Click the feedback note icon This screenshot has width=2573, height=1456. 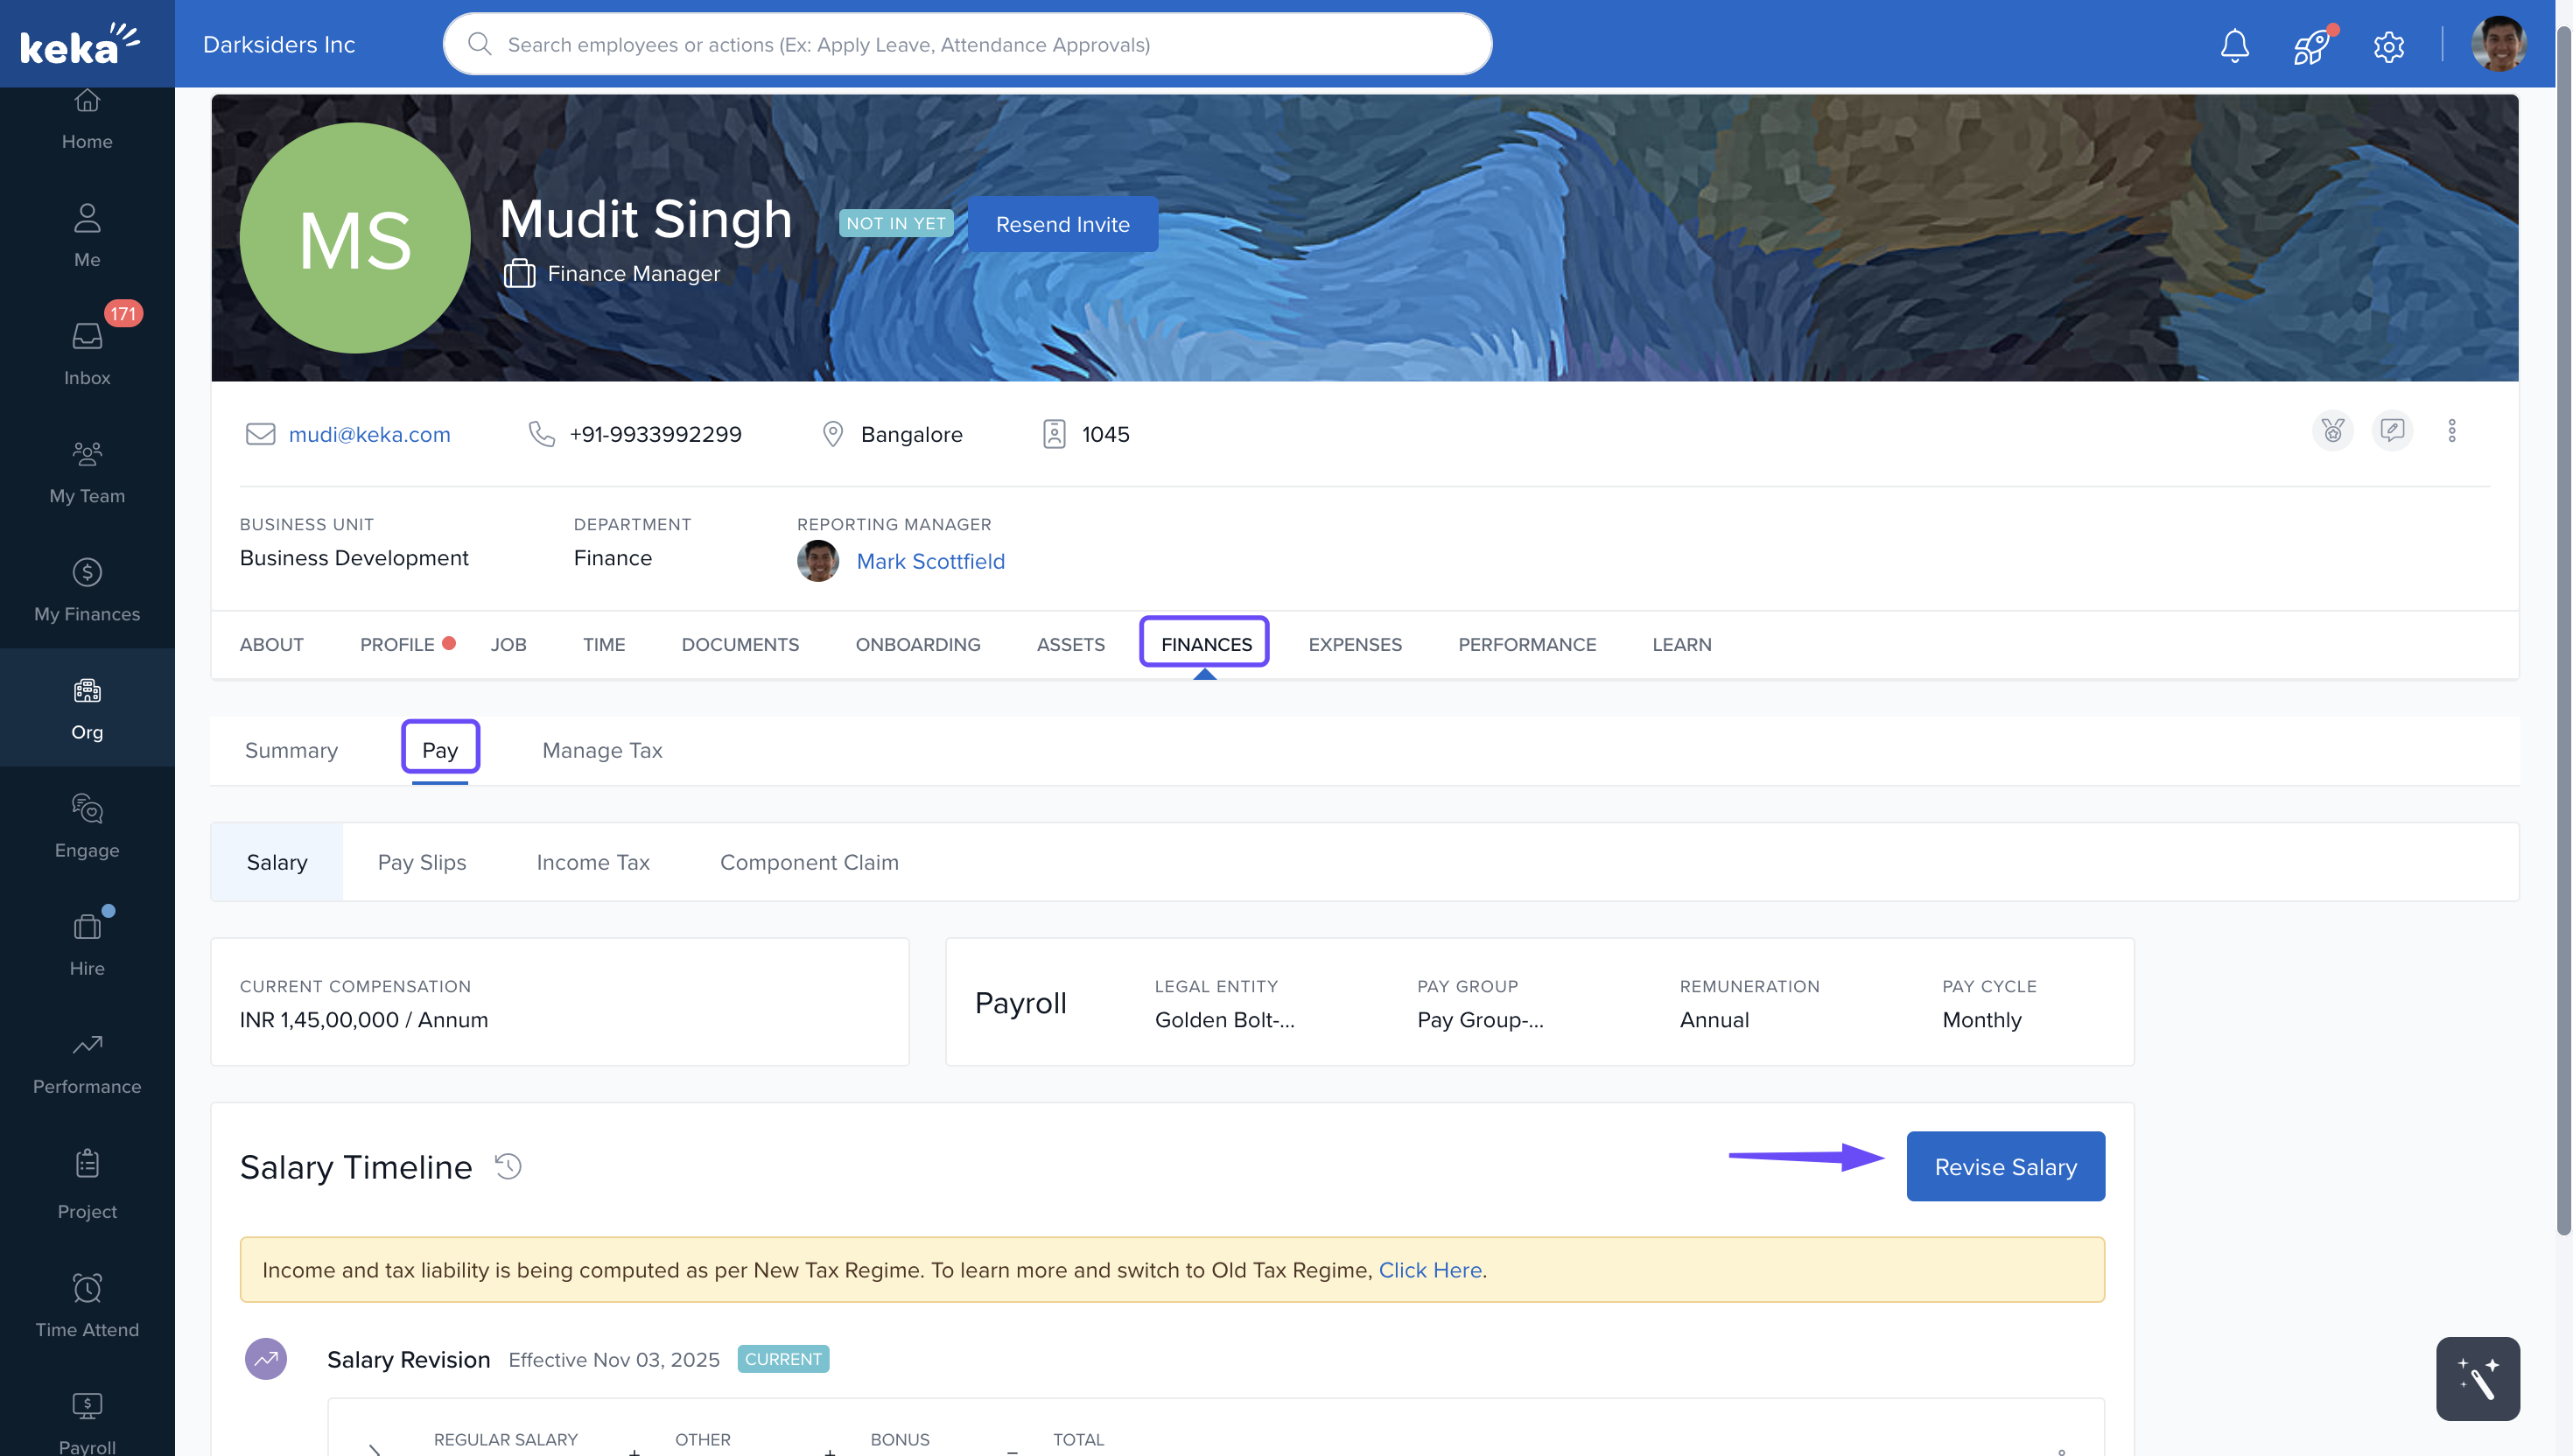[2391, 431]
